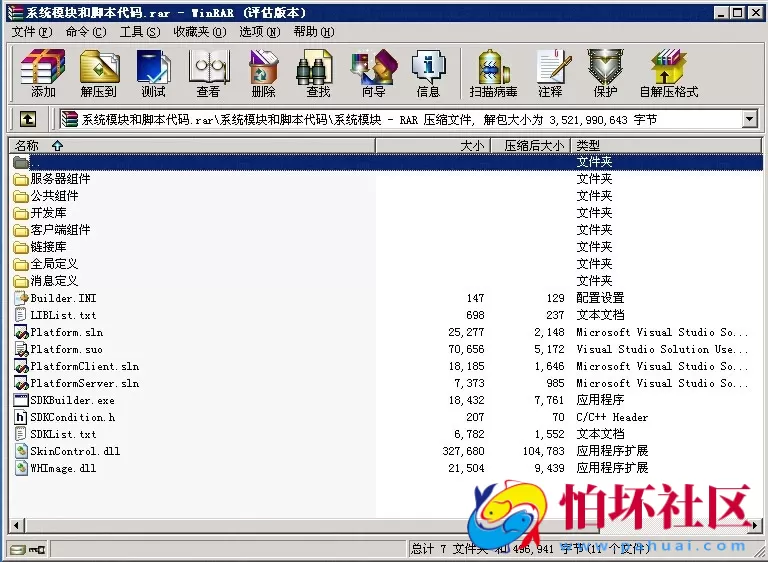Sort by the 大小 column header

click(x=433, y=146)
